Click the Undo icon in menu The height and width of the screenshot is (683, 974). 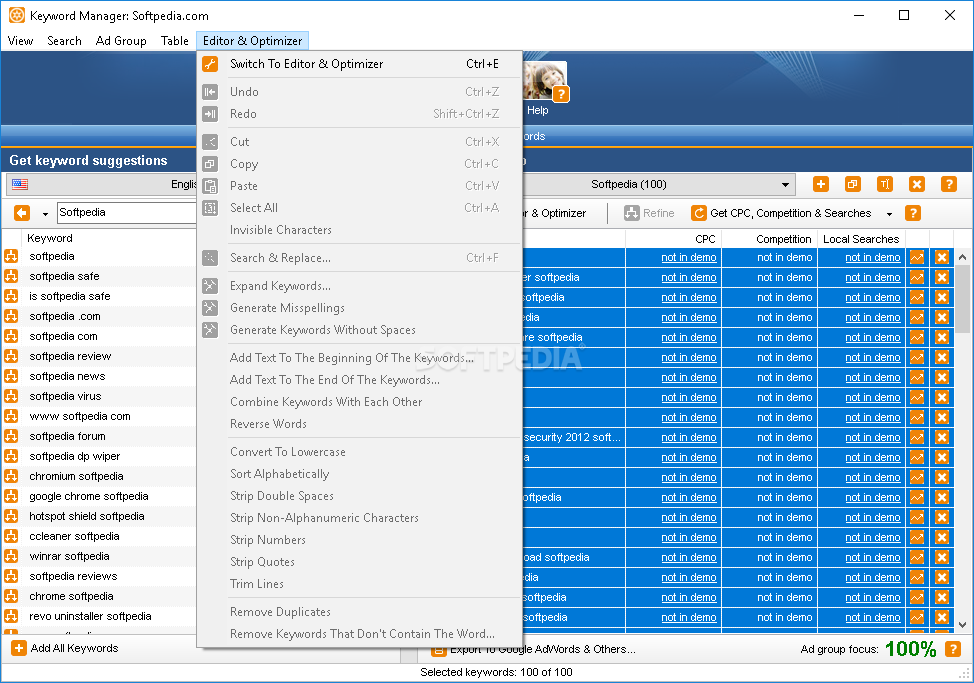(210, 92)
